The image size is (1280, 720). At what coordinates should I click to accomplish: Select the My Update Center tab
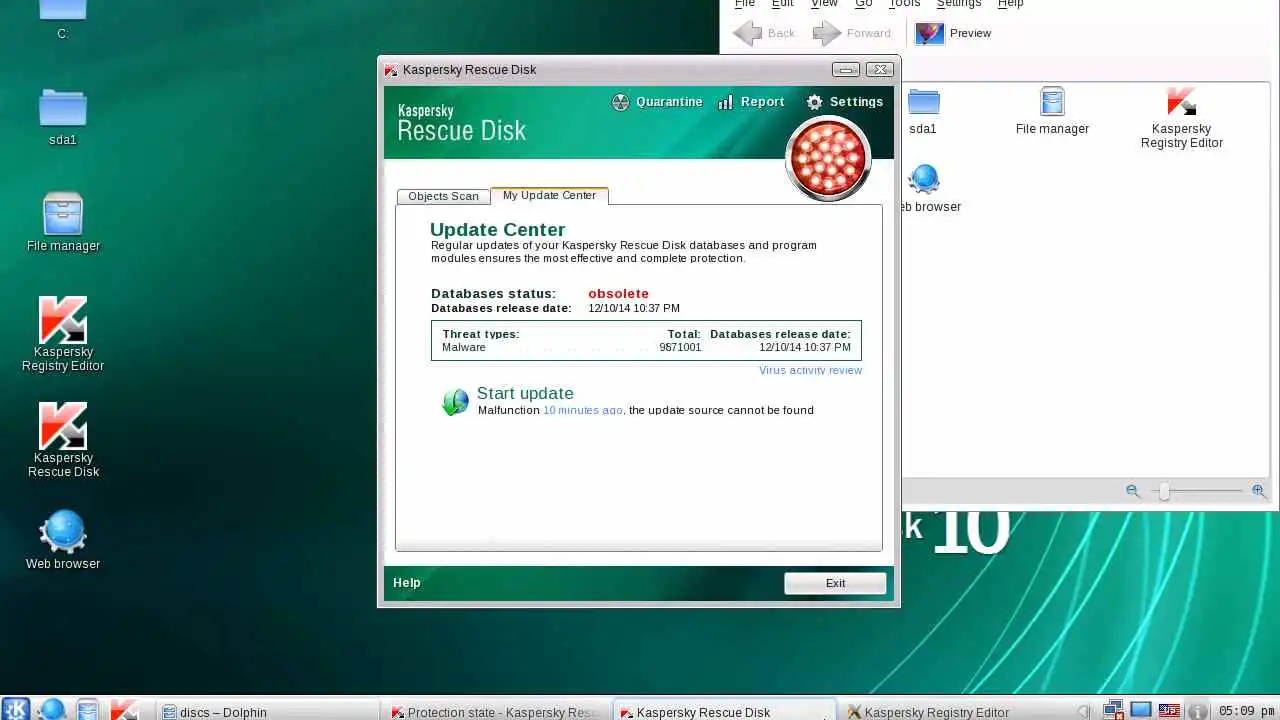pyautogui.click(x=549, y=195)
